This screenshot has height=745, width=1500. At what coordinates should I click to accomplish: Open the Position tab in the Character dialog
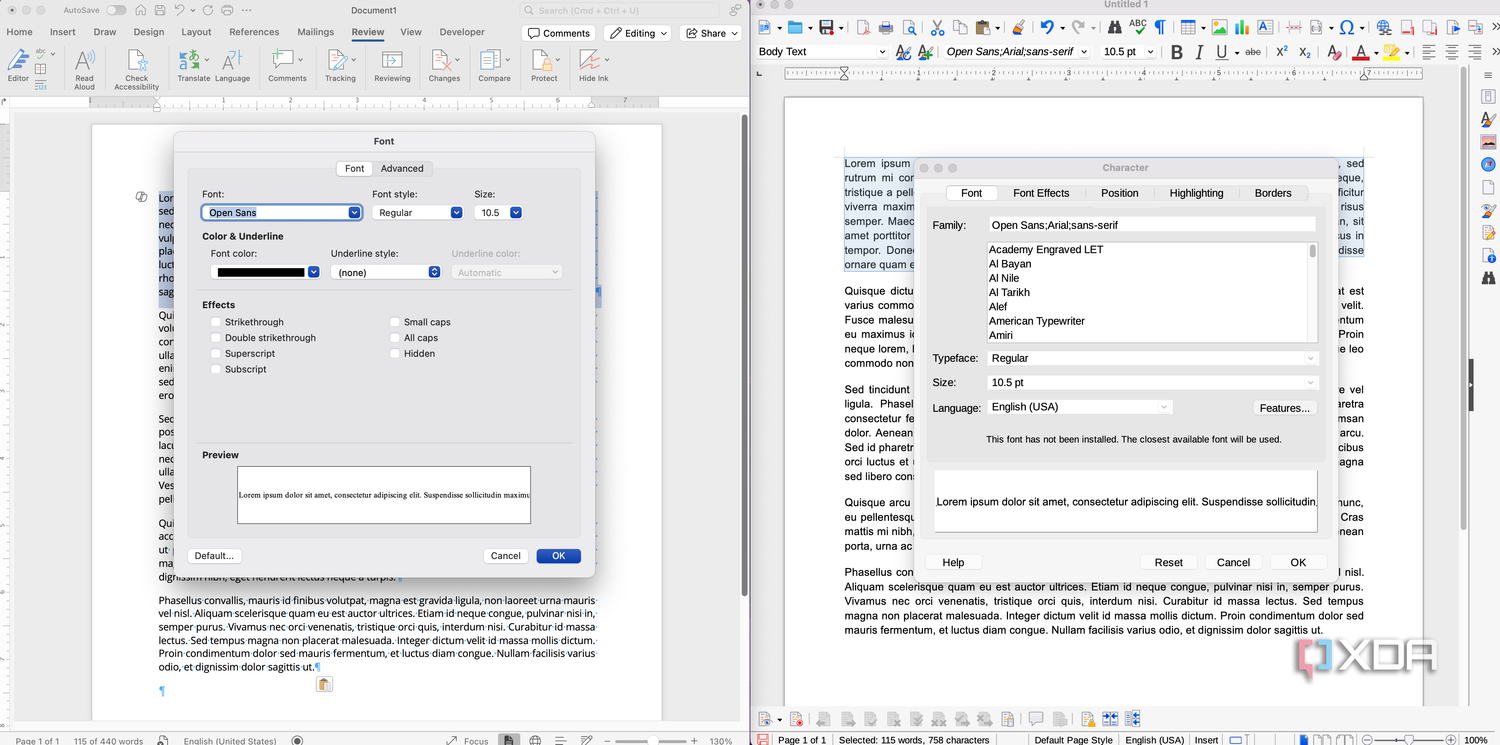(1120, 193)
